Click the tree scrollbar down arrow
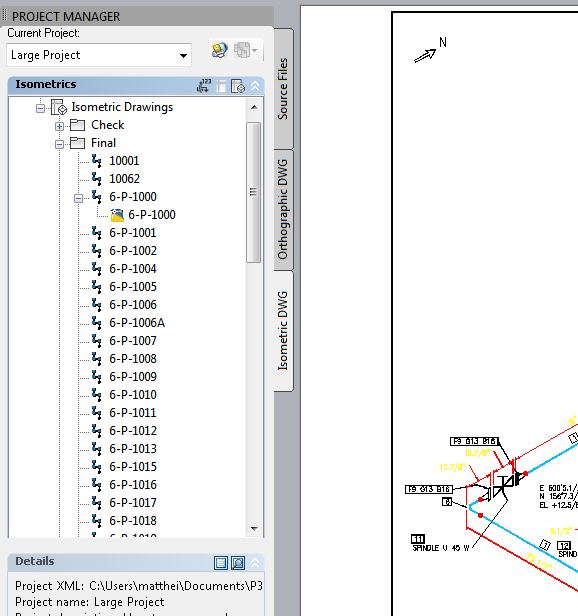 [x=254, y=529]
